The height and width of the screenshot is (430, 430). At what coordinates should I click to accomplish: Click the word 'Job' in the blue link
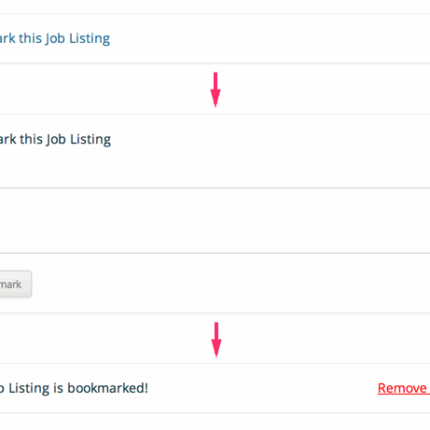(x=55, y=39)
